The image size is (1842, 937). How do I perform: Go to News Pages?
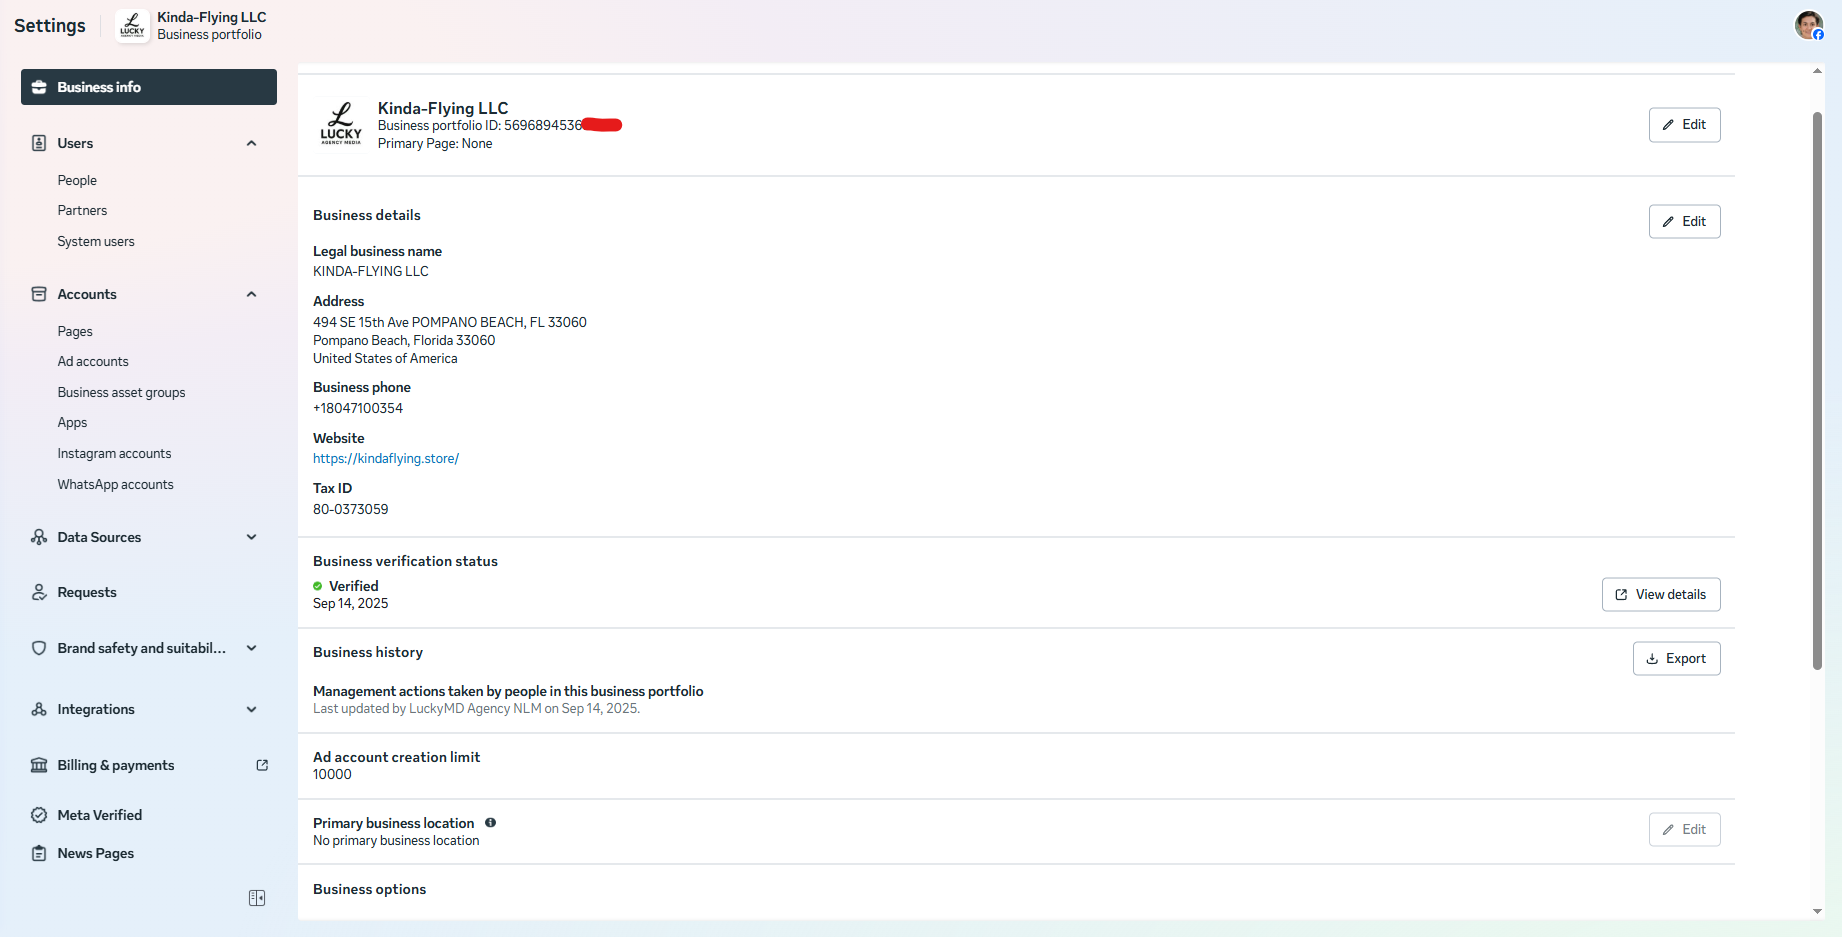pyautogui.click(x=96, y=853)
